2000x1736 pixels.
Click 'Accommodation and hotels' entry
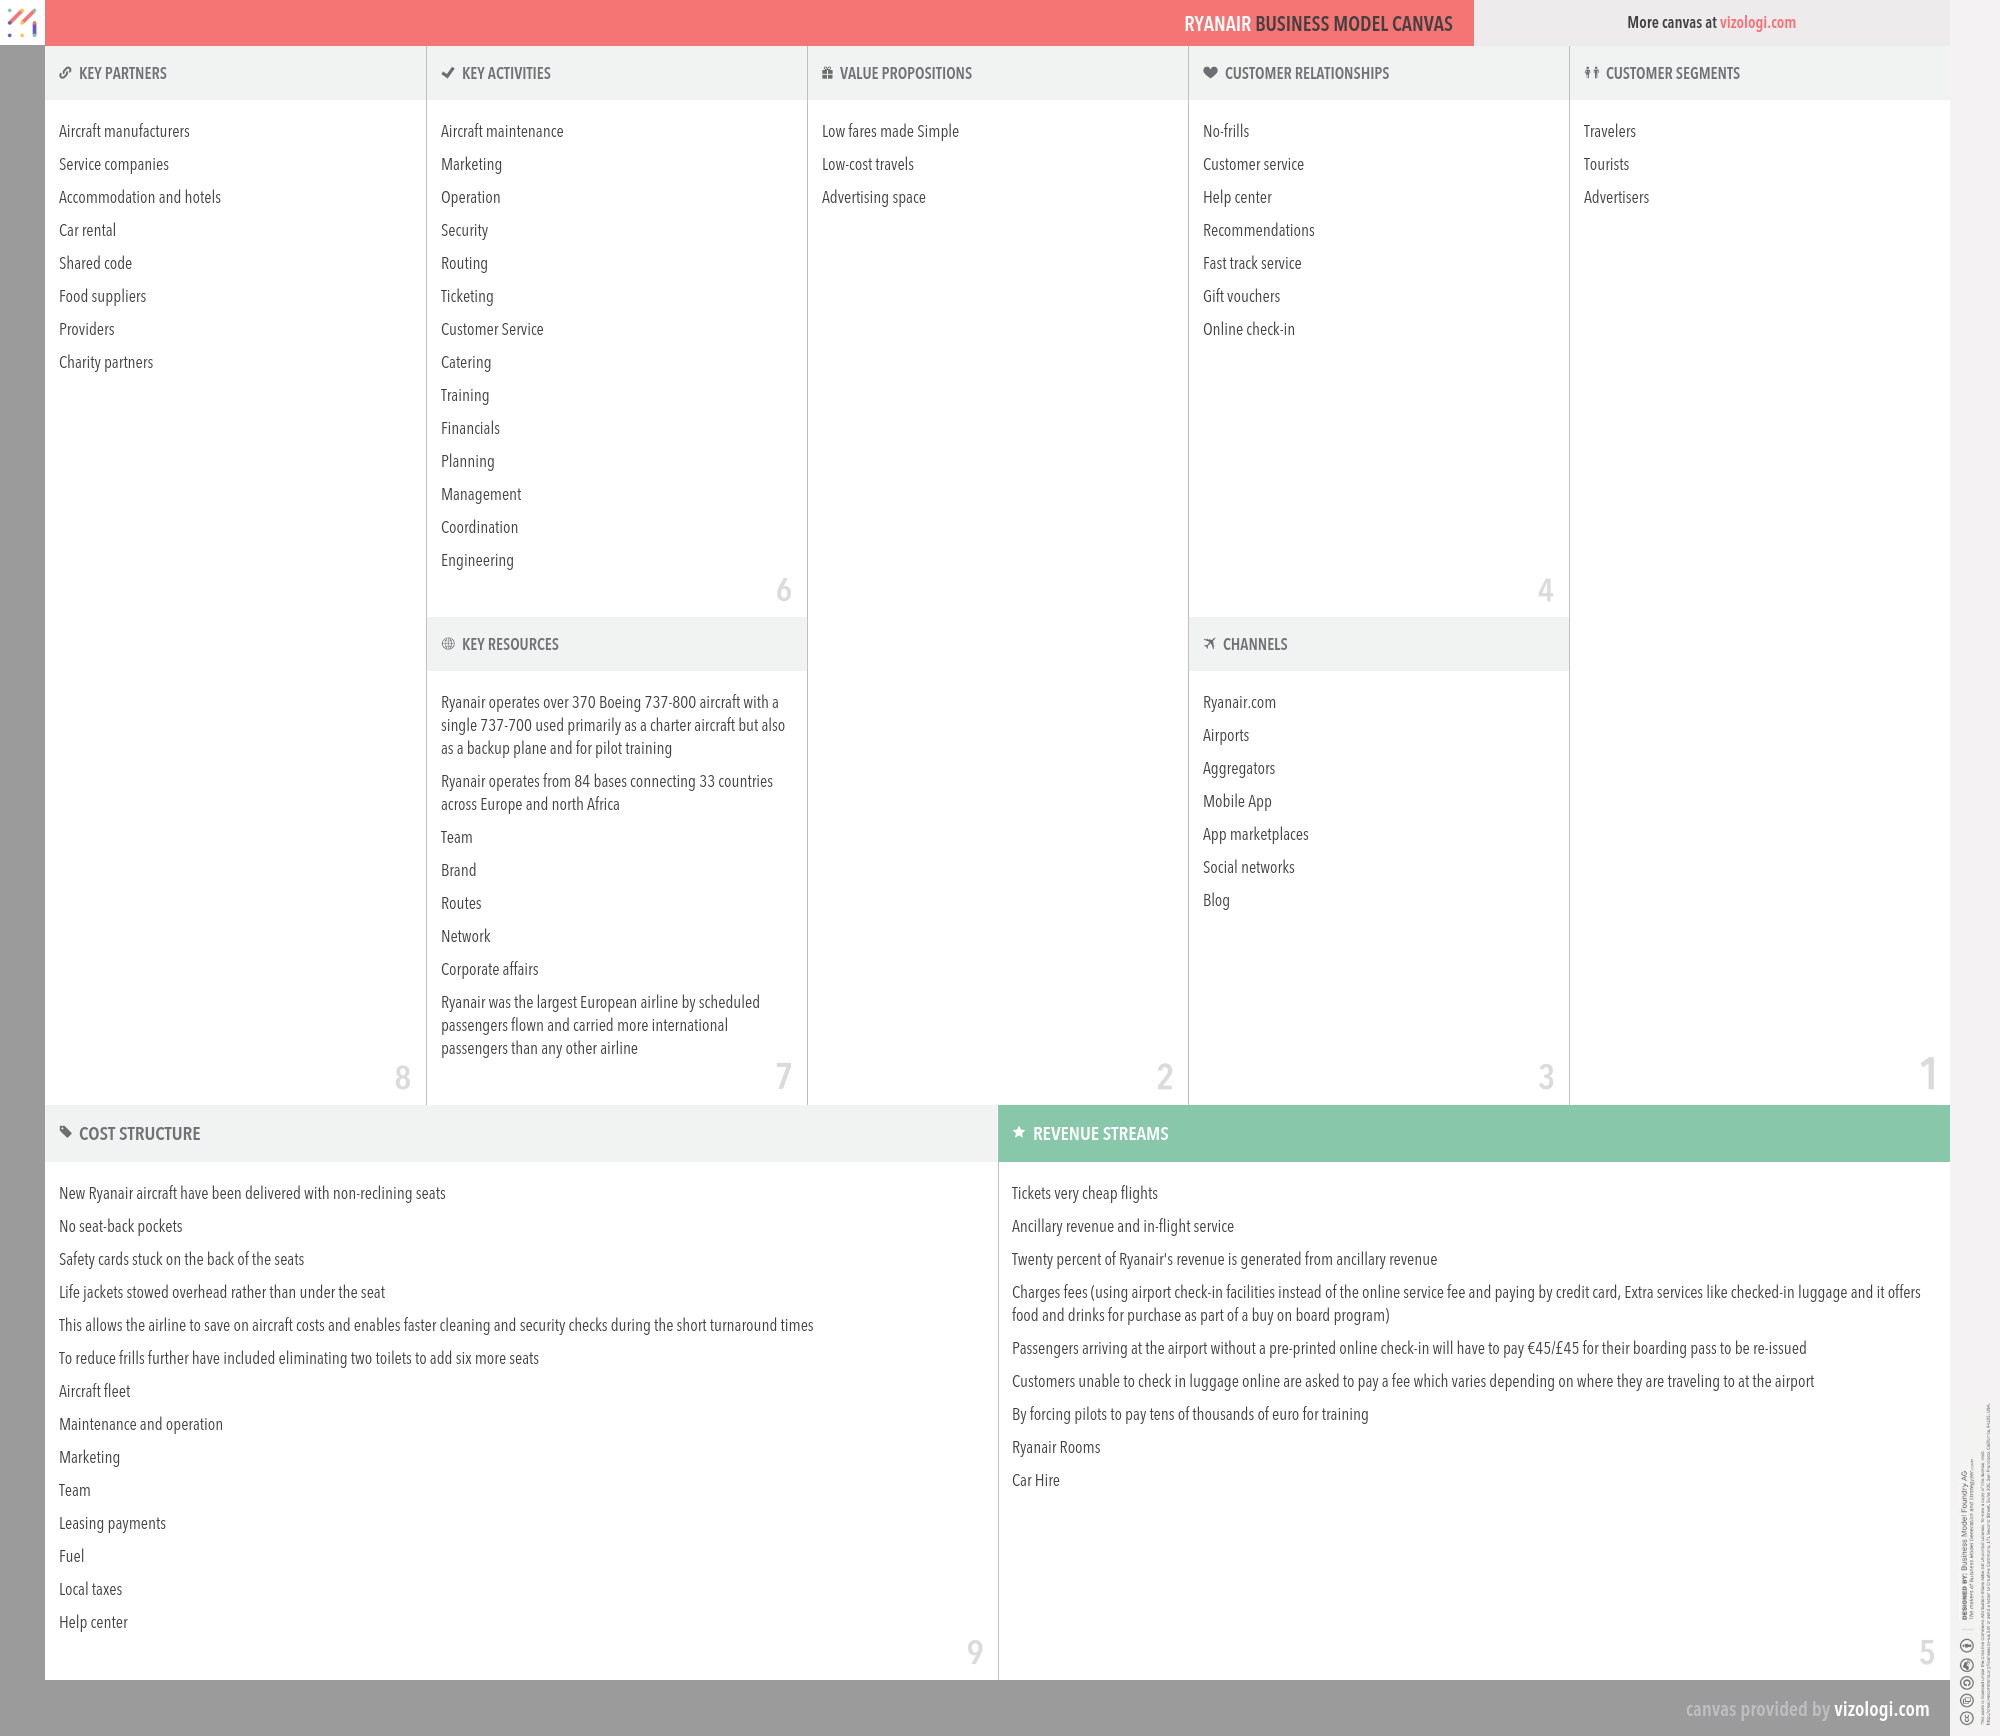[140, 197]
